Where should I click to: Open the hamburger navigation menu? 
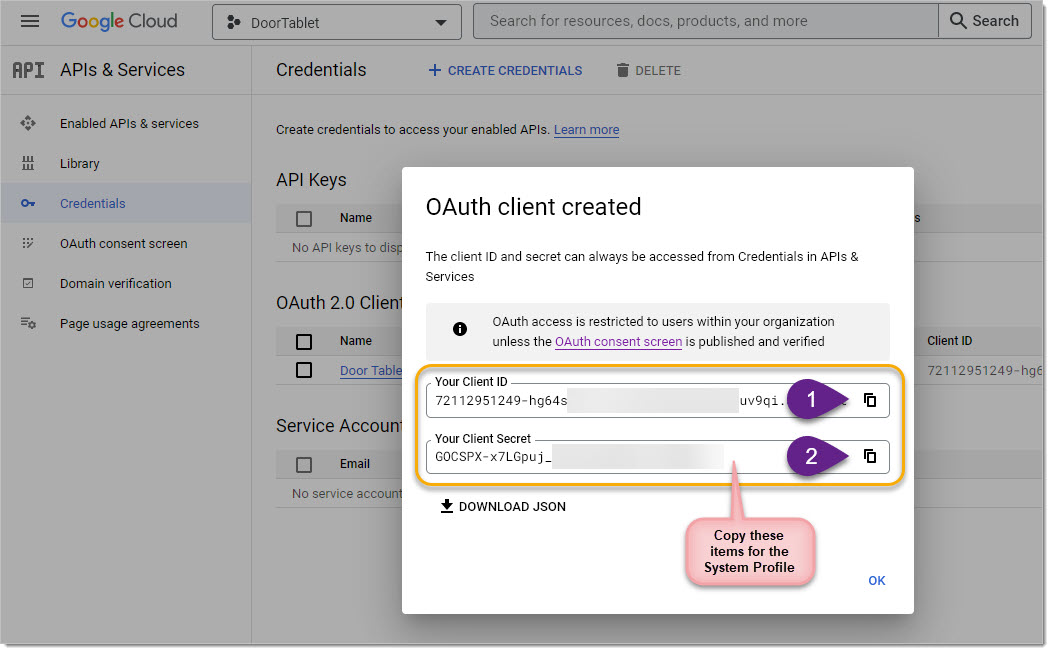pyautogui.click(x=29, y=21)
